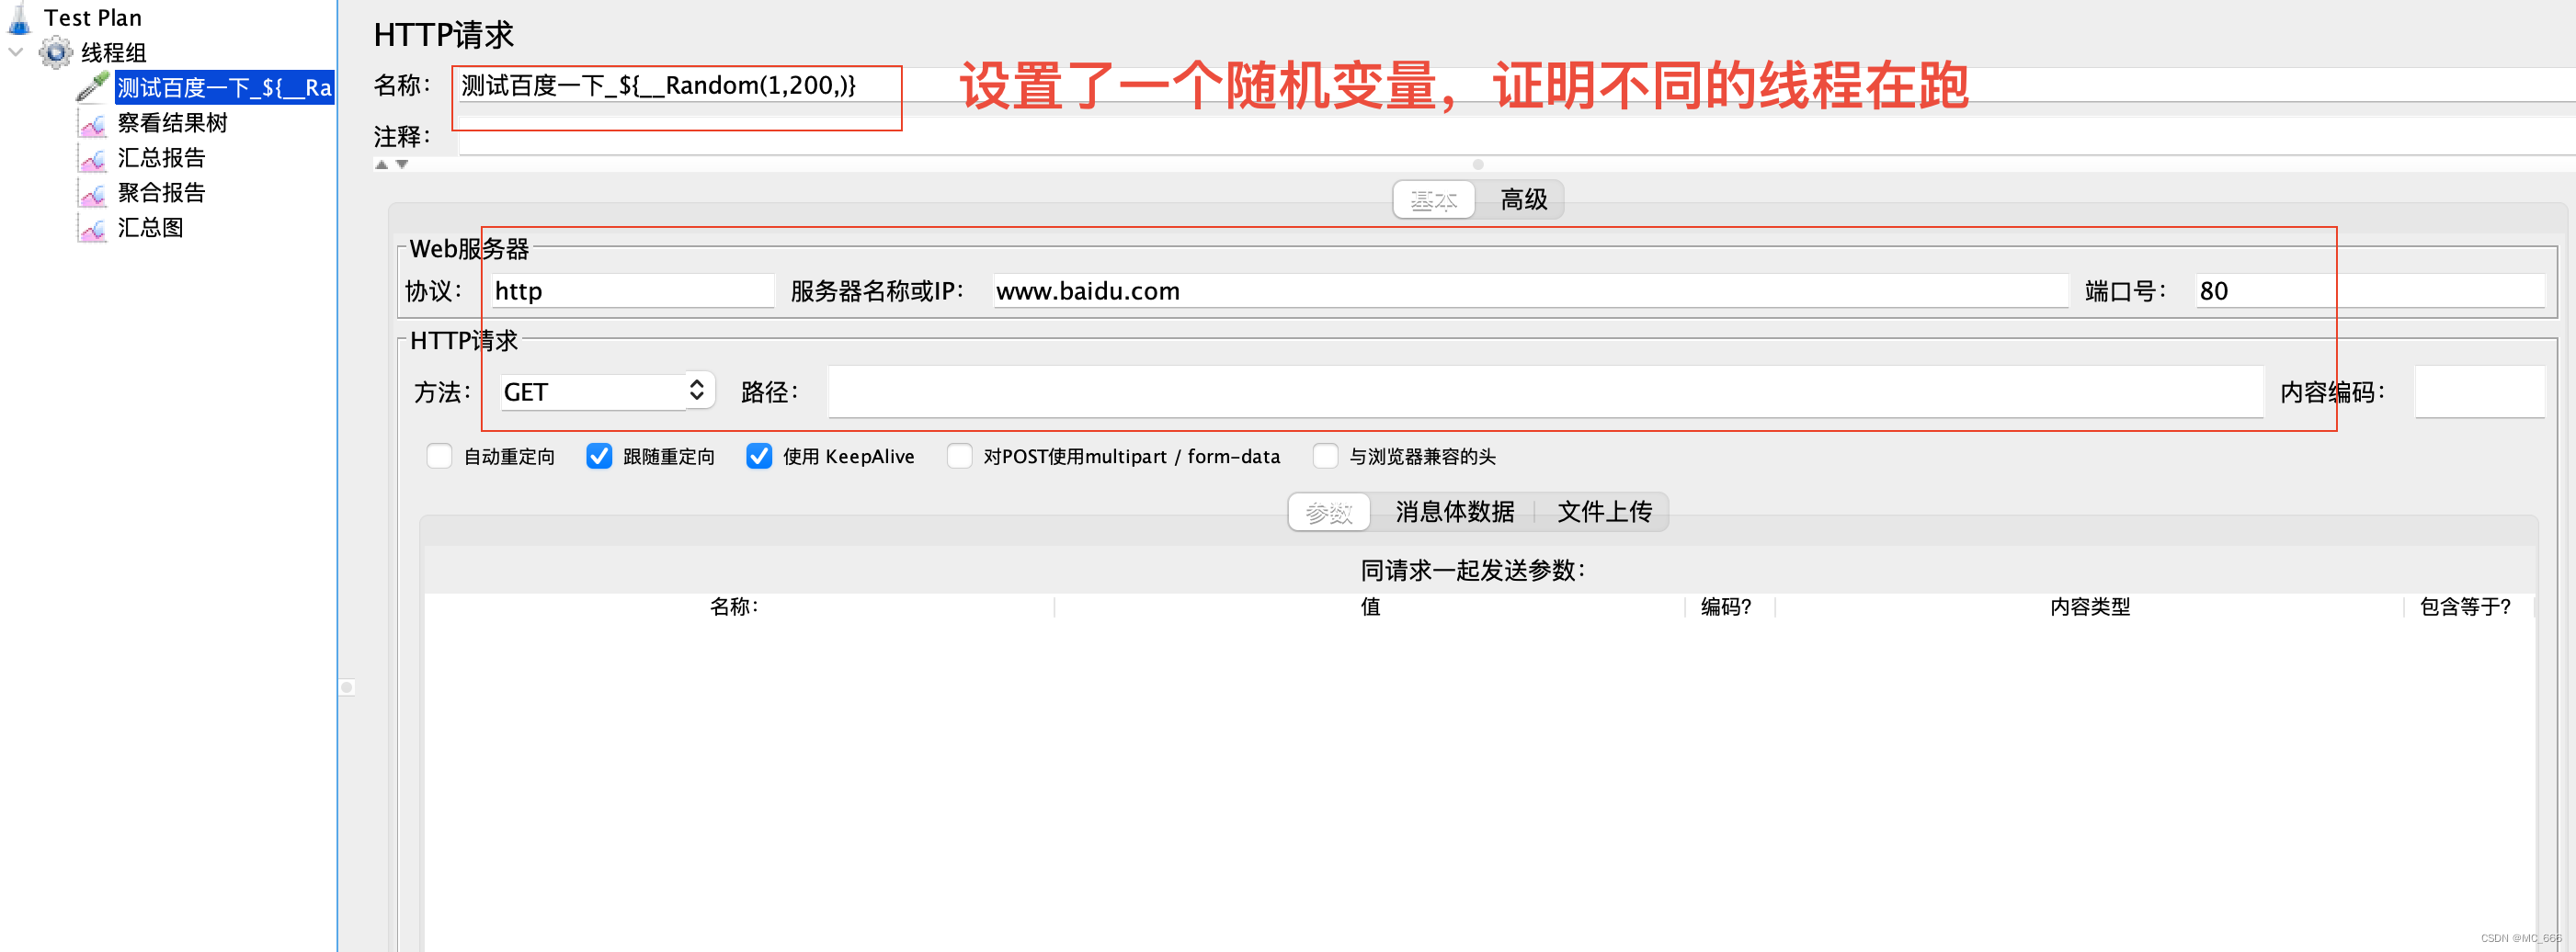Enable 对POST使用multipart / form-data checkbox
Screen dimensions: 2576x952
coord(959,456)
